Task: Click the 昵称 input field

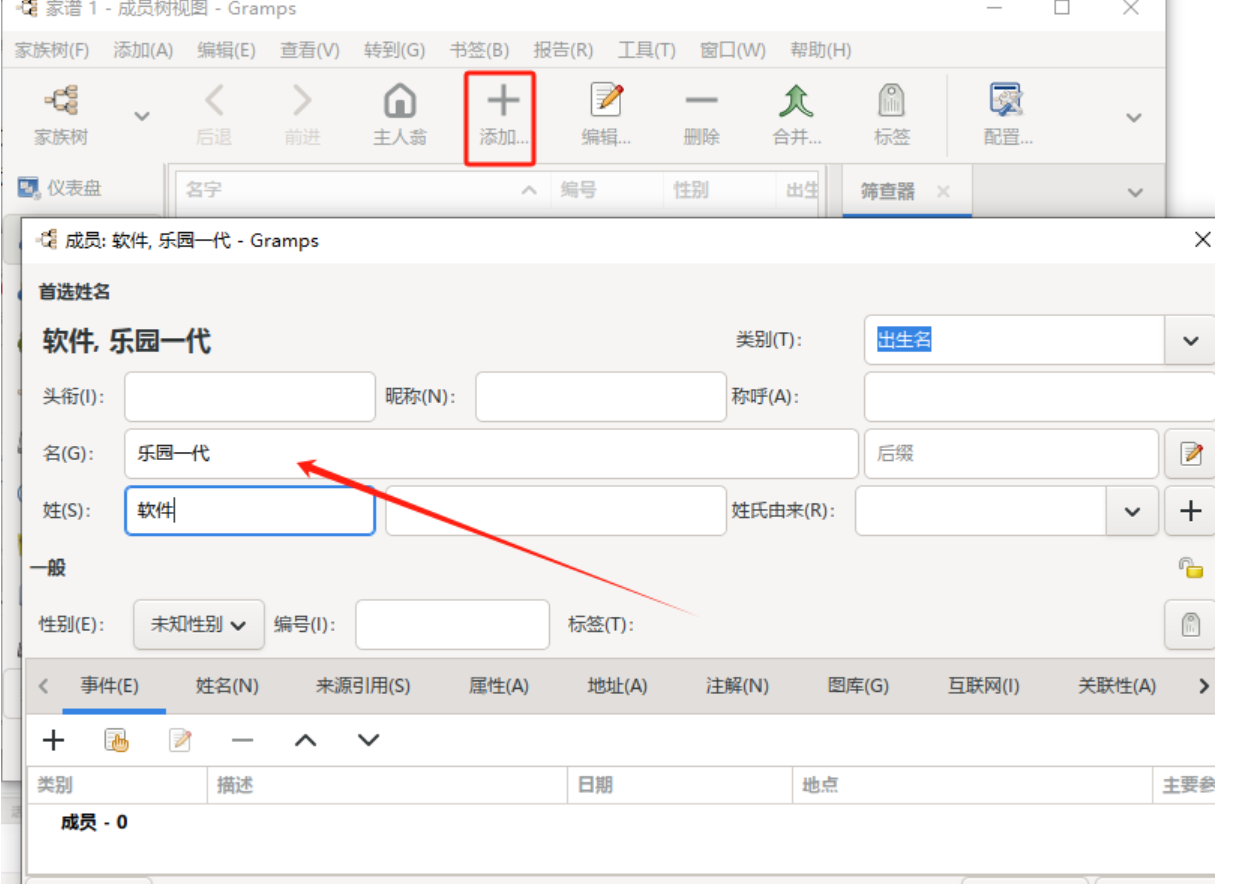Action: pyautogui.click(x=601, y=396)
